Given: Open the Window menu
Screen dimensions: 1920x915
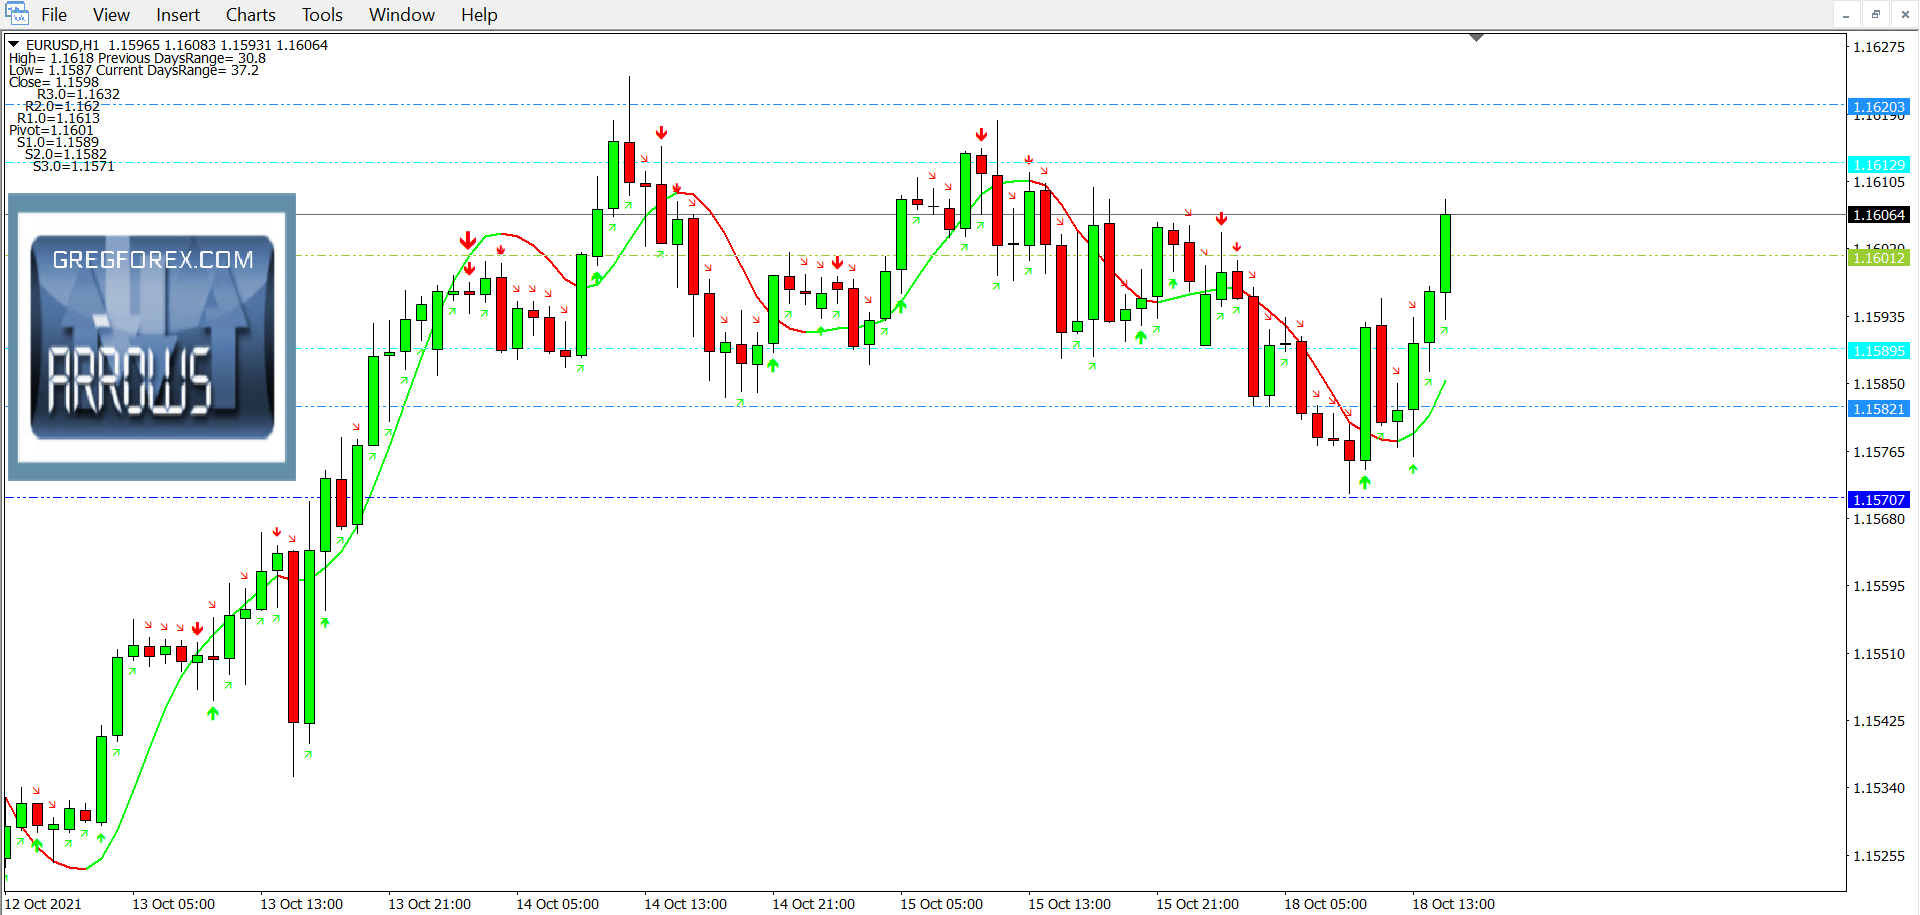Looking at the screenshot, I should point(401,15).
